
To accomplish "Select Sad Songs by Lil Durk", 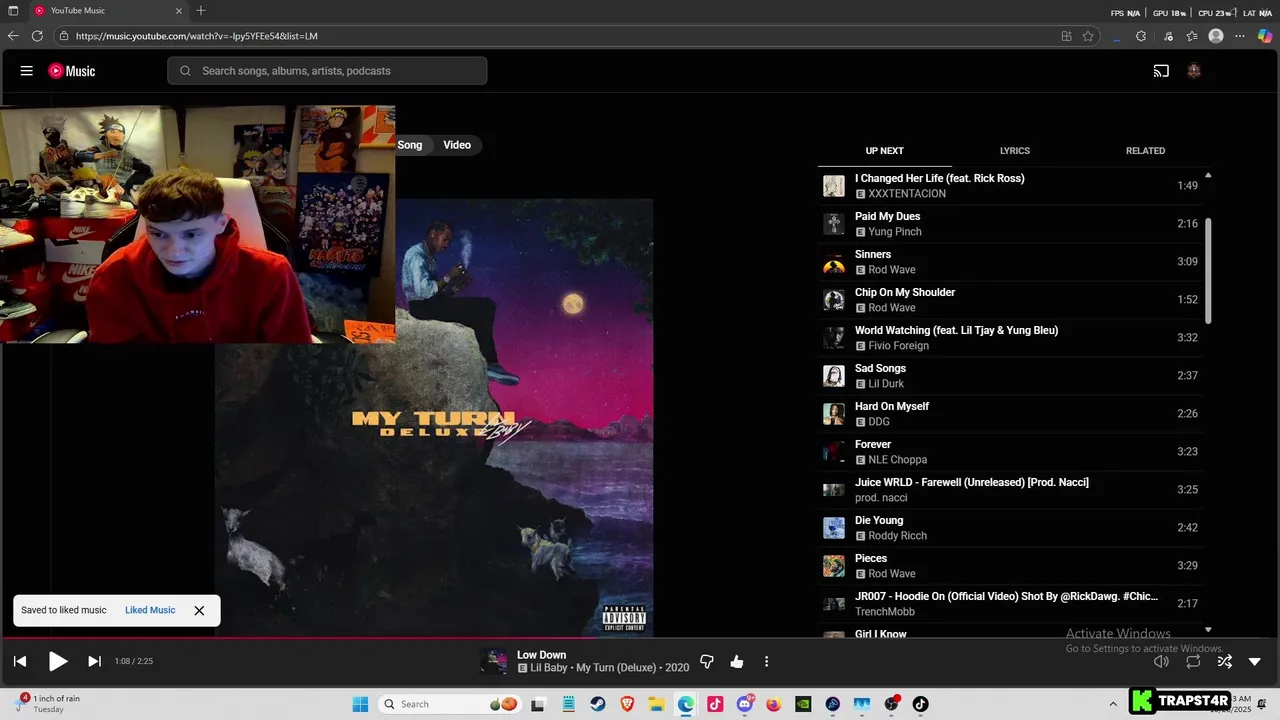I will click(x=1010, y=376).
